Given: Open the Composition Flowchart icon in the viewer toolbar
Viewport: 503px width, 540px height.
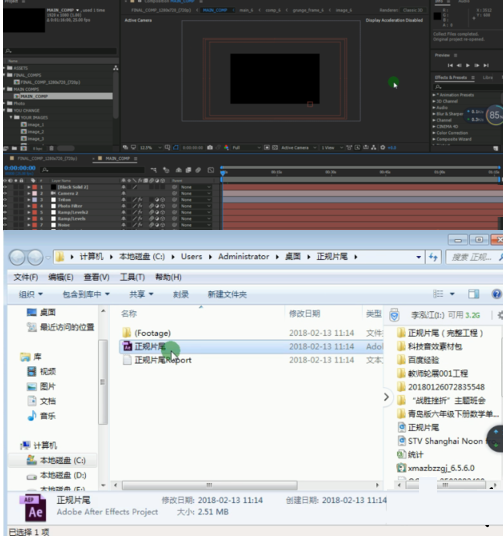Looking at the screenshot, I should [374, 147].
